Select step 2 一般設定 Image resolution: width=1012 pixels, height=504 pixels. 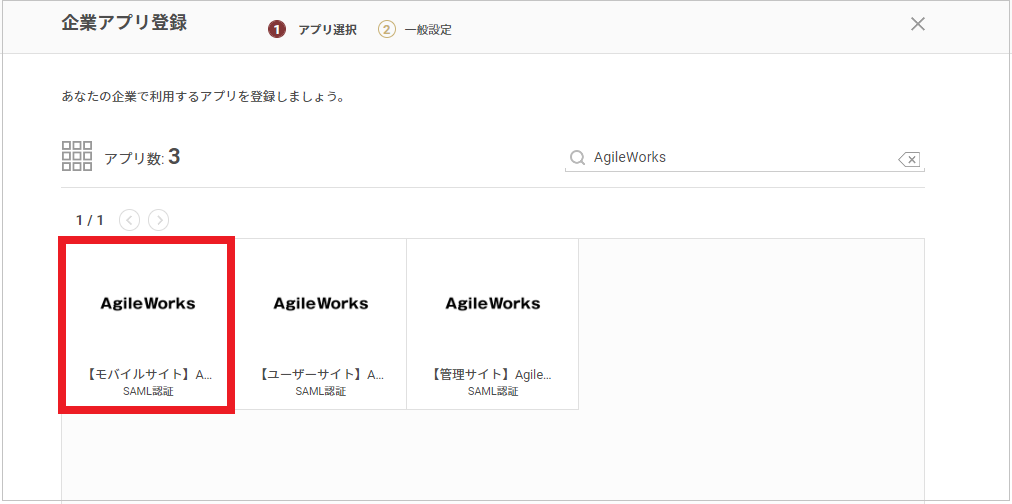point(414,30)
